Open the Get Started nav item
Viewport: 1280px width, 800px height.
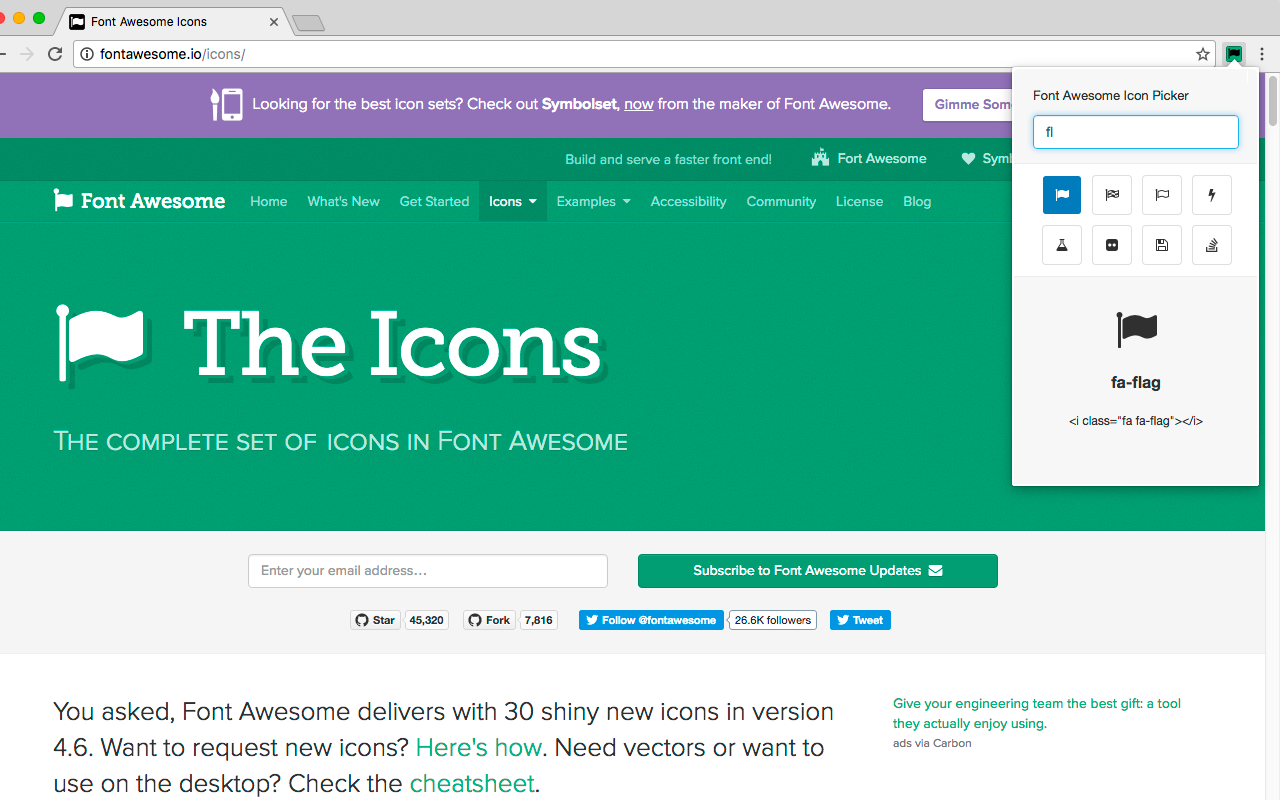point(434,201)
